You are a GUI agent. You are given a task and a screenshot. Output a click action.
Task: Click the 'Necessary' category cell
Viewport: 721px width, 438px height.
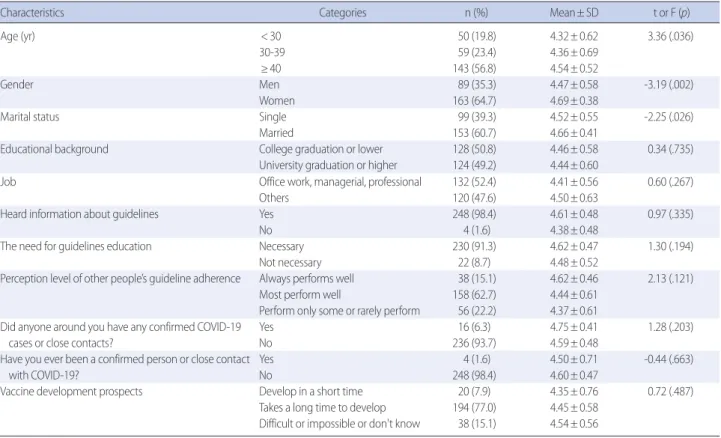281,246
